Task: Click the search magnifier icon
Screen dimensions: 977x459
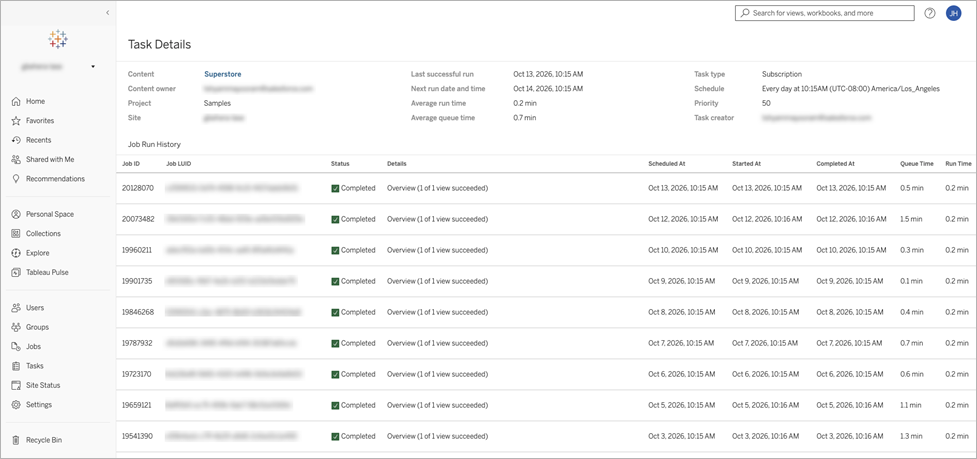Action: [x=745, y=13]
